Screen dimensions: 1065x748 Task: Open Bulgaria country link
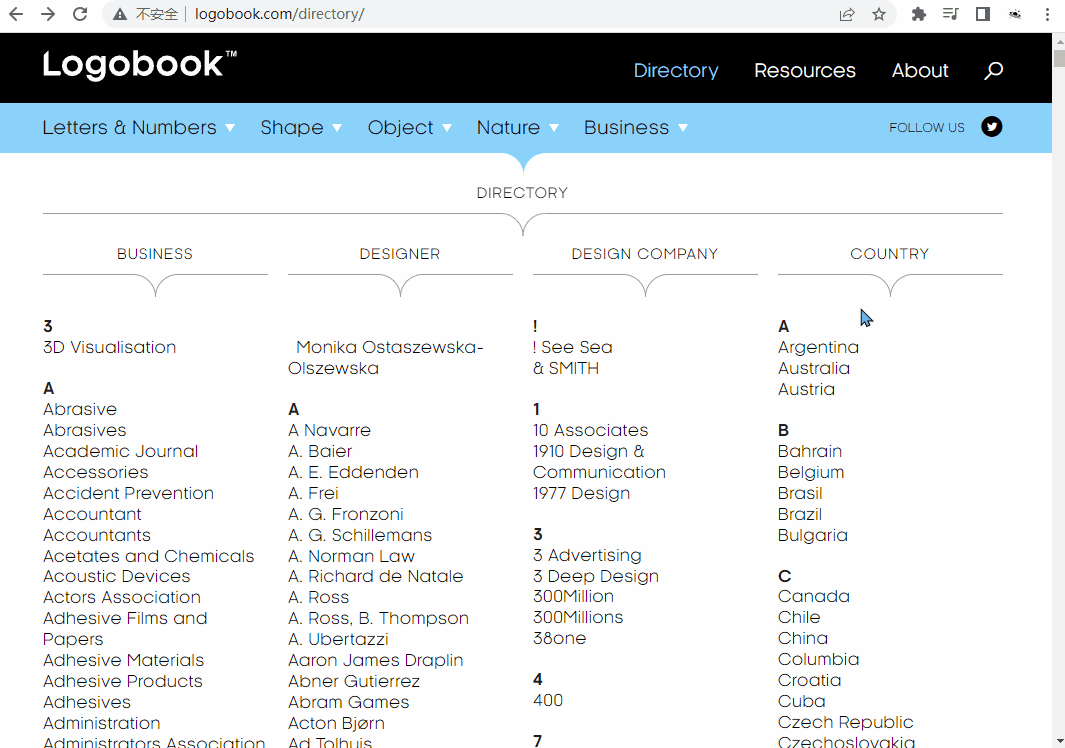click(x=813, y=535)
